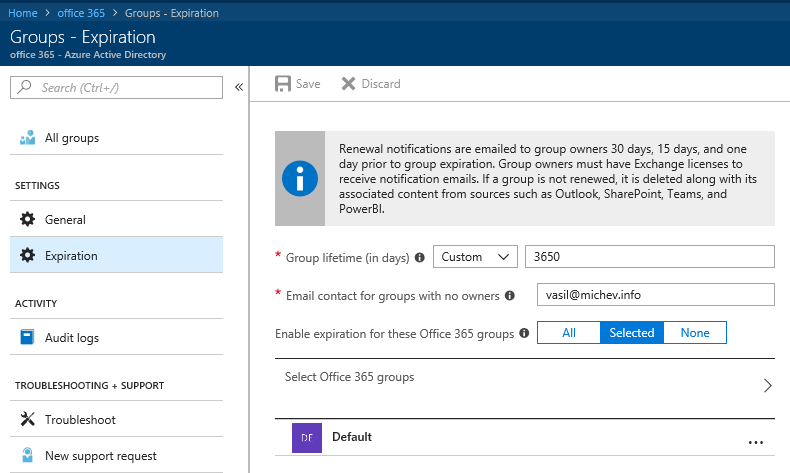Expand Select Office 365 groups chevron

click(767, 386)
